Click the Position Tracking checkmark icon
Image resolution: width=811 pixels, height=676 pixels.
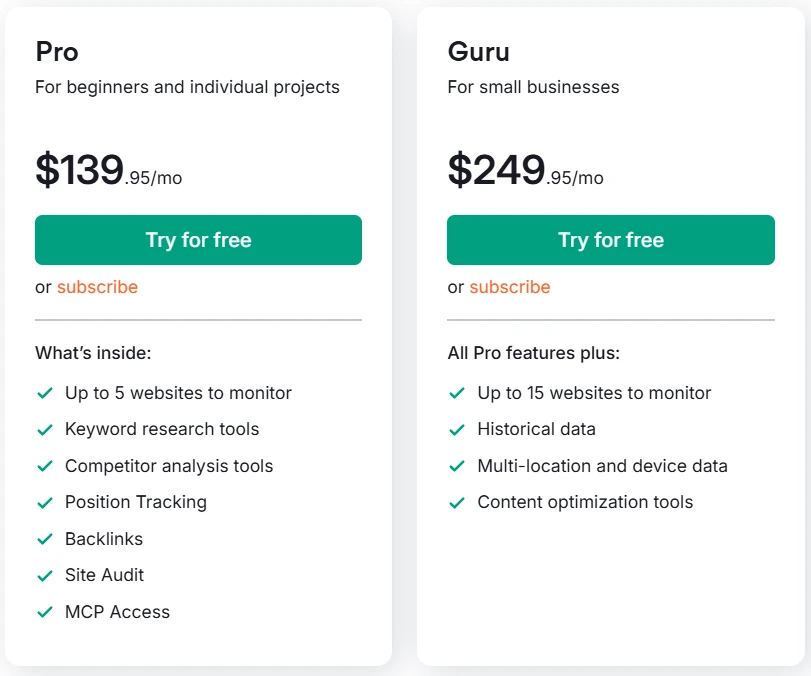(x=45, y=502)
